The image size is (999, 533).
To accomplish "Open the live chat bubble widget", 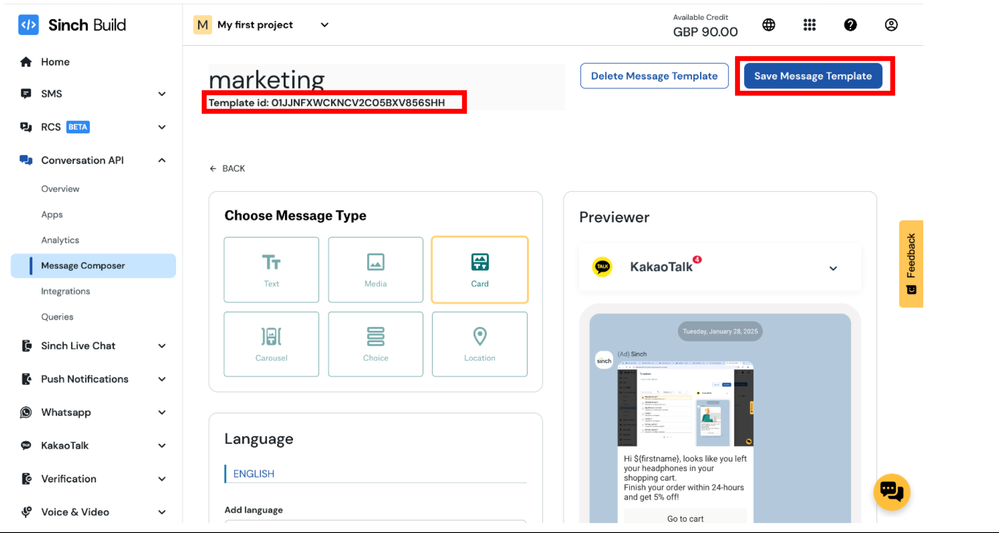I will coord(891,492).
